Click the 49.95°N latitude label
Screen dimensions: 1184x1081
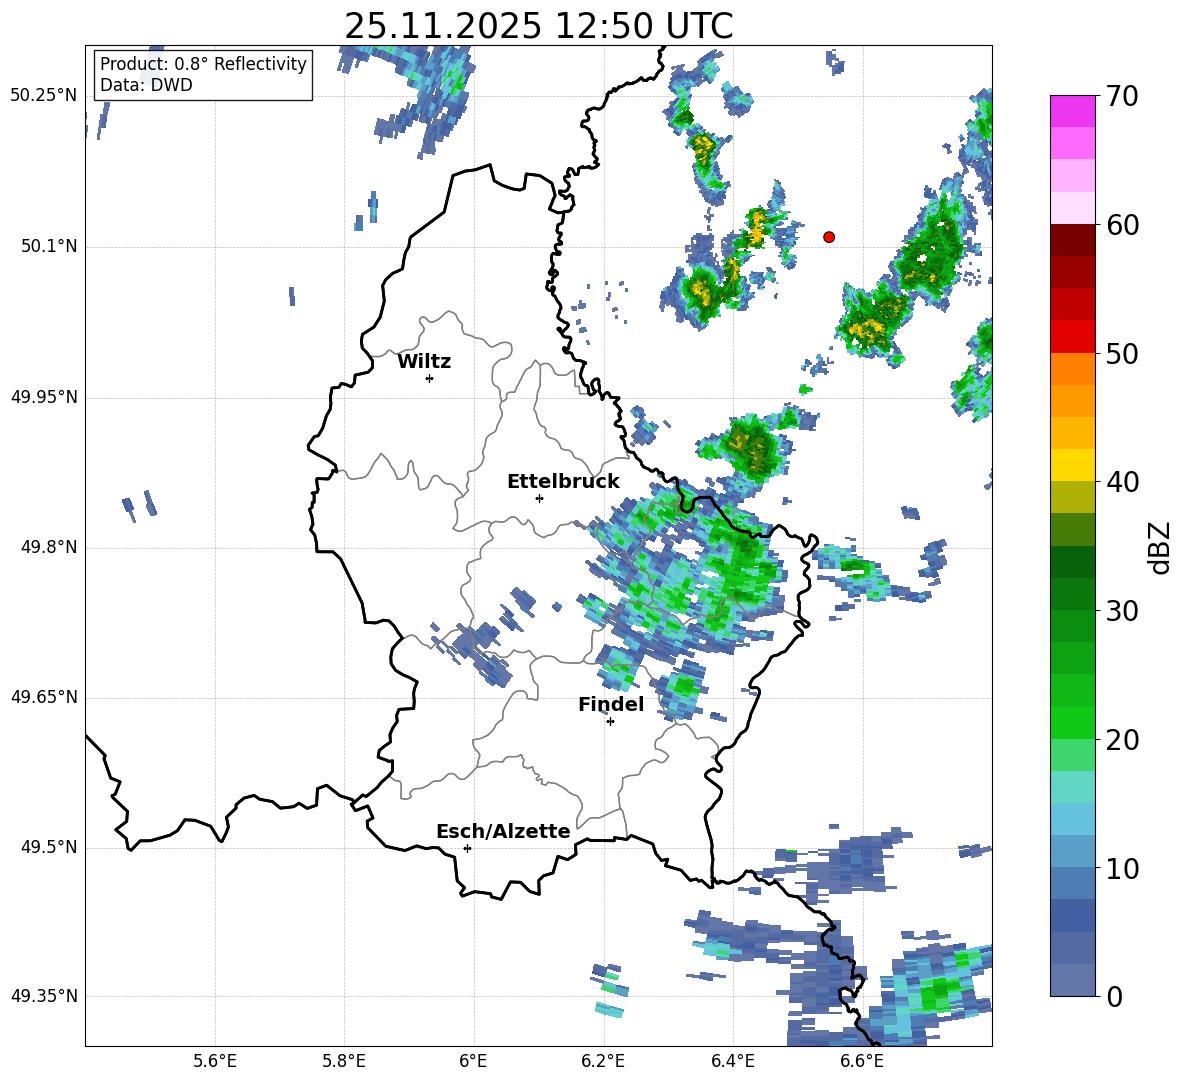click(44, 397)
